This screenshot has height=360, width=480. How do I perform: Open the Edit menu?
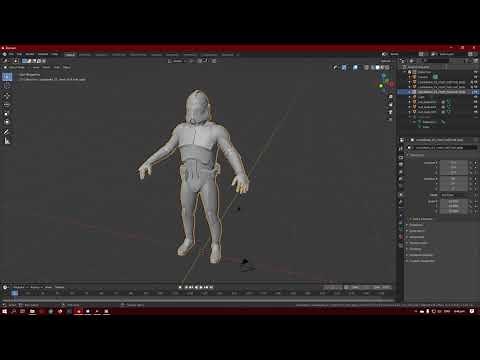tap(19, 54)
